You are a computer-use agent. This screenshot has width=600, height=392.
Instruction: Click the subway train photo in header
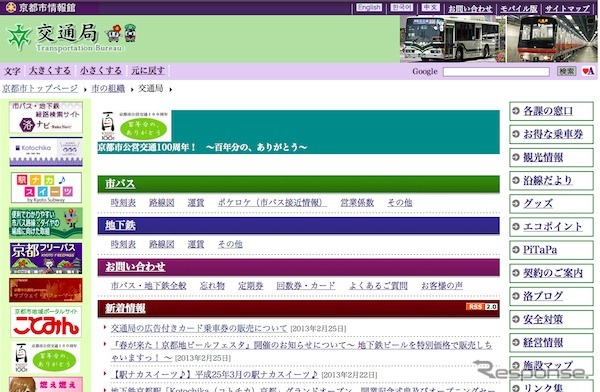coord(552,39)
